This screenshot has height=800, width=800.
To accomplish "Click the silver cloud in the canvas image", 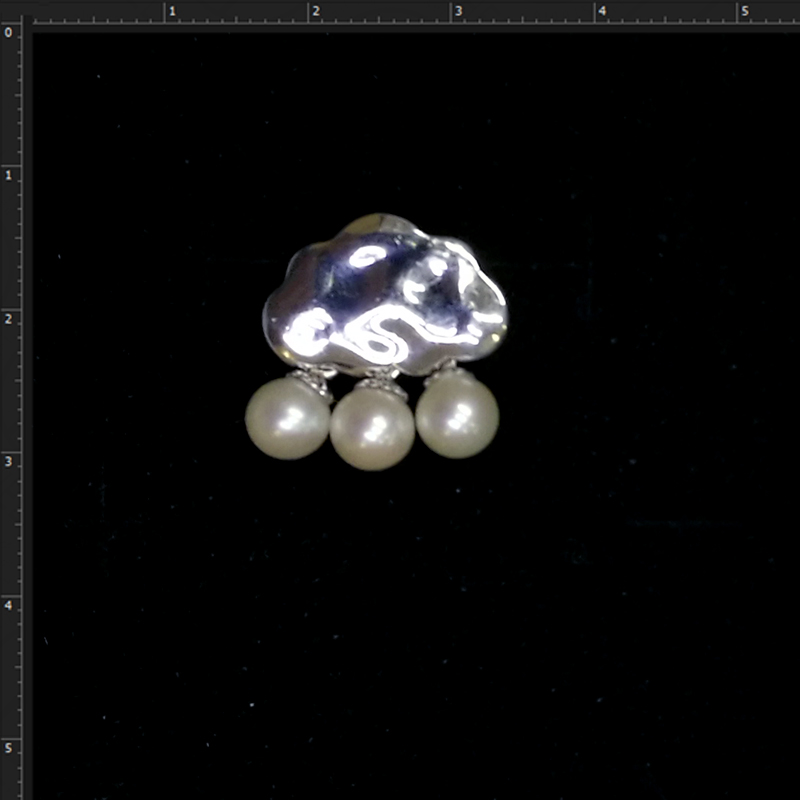I will [x=385, y=294].
